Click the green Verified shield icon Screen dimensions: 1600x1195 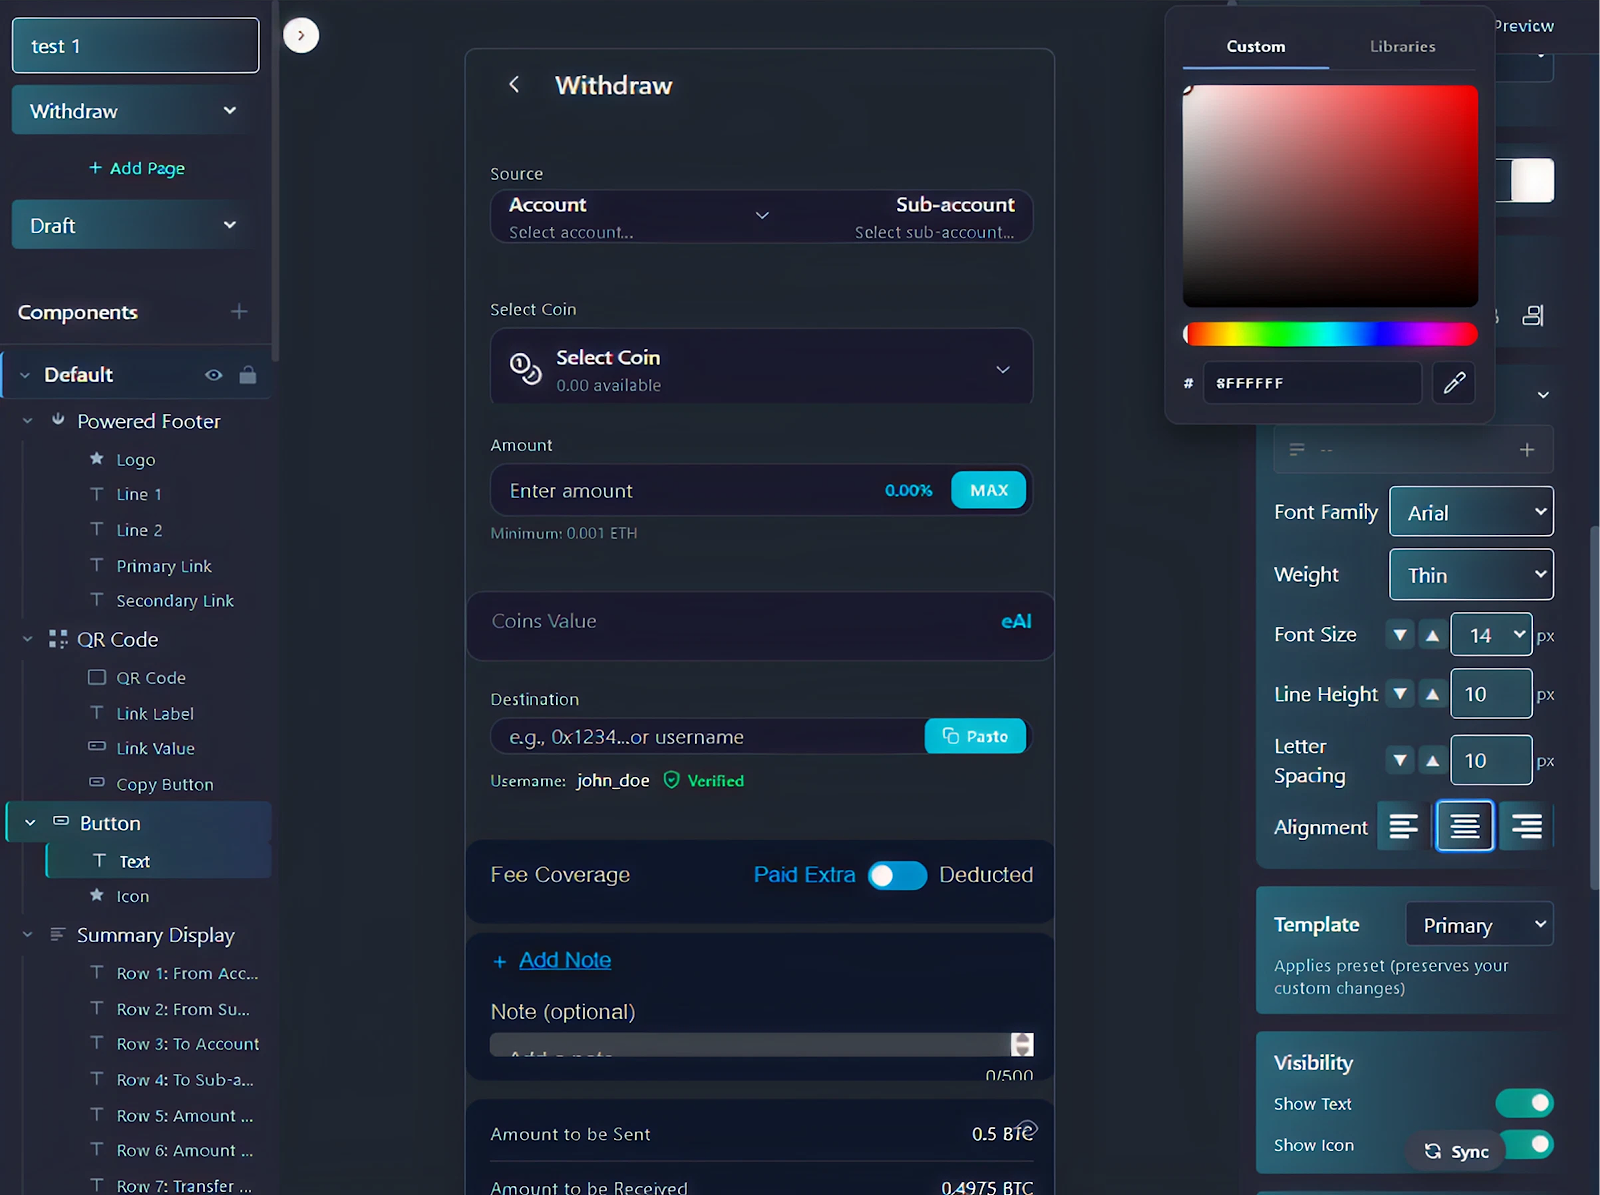[x=672, y=780]
